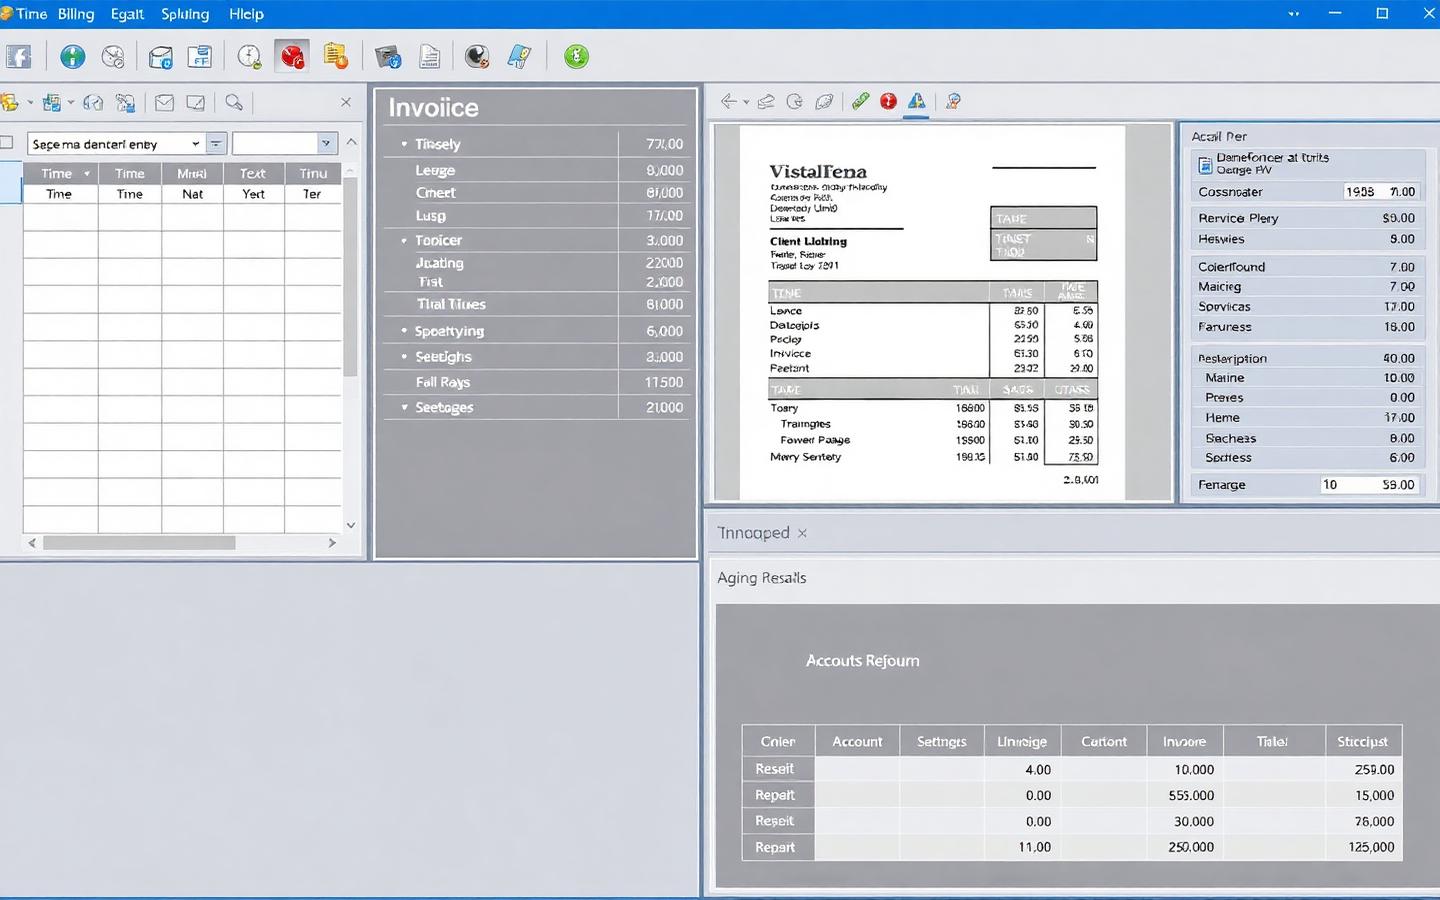The image size is (1440, 900).
Task: Expand the Seetoges invoice row
Action: [404, 408]
